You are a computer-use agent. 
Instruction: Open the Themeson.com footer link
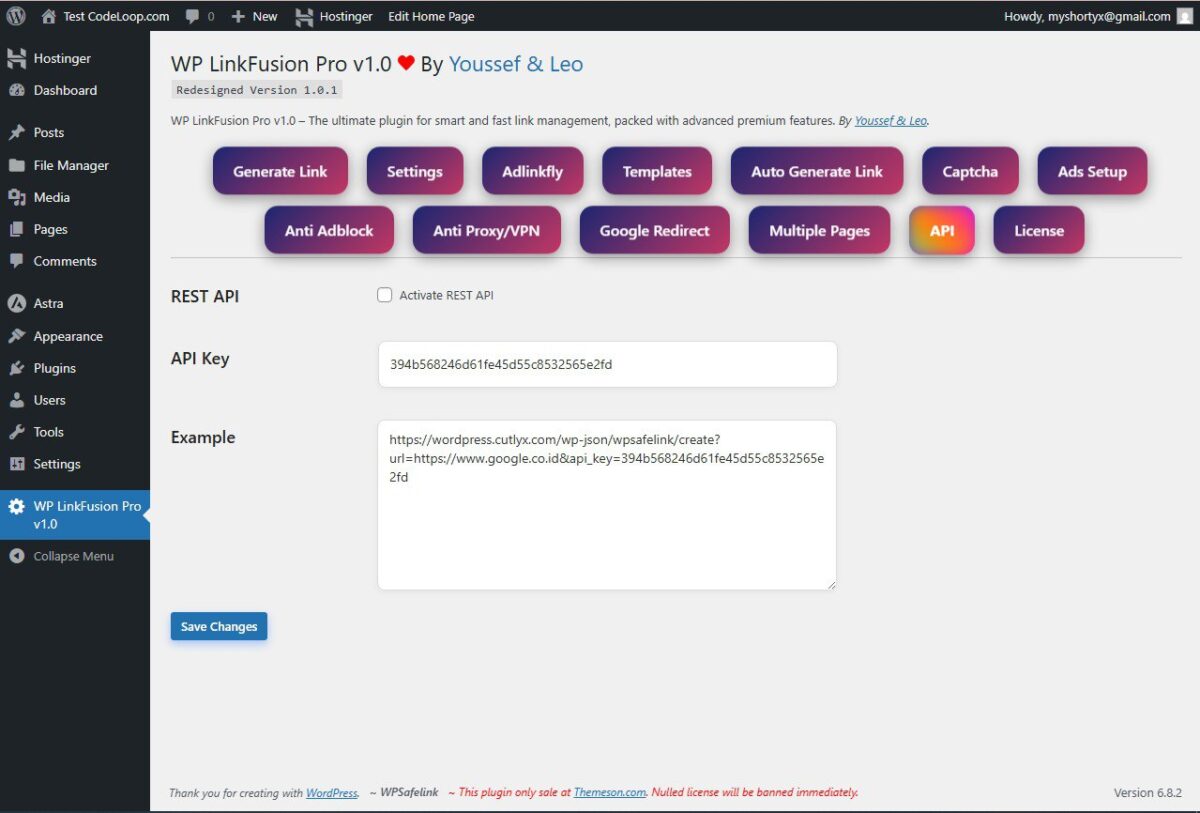coord(609,793)
